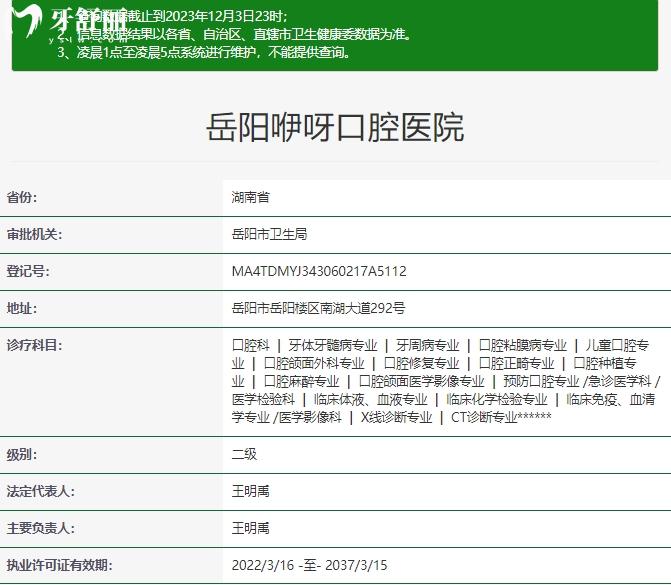Click the maintenance notice about 凌晨1点至凌晨5点
The height and width of the screenshot is (585, 671).
[x=203, y=52]
